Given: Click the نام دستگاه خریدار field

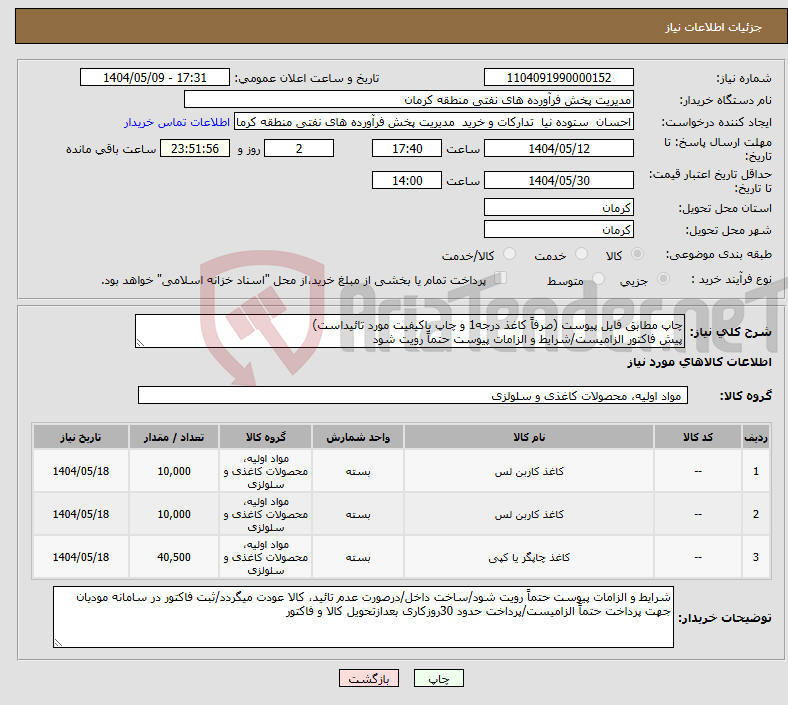Looking at the screenshot, I should (409, 100).
